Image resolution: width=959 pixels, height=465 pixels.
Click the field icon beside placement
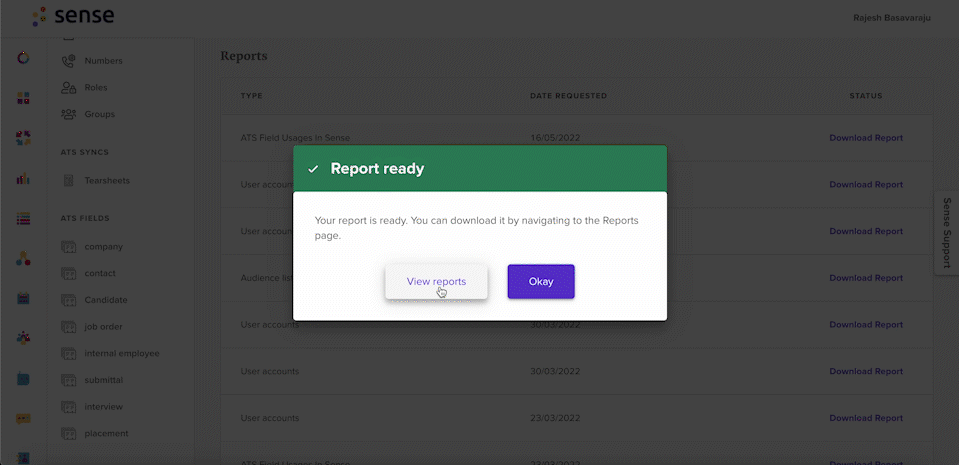coord(68,433)
